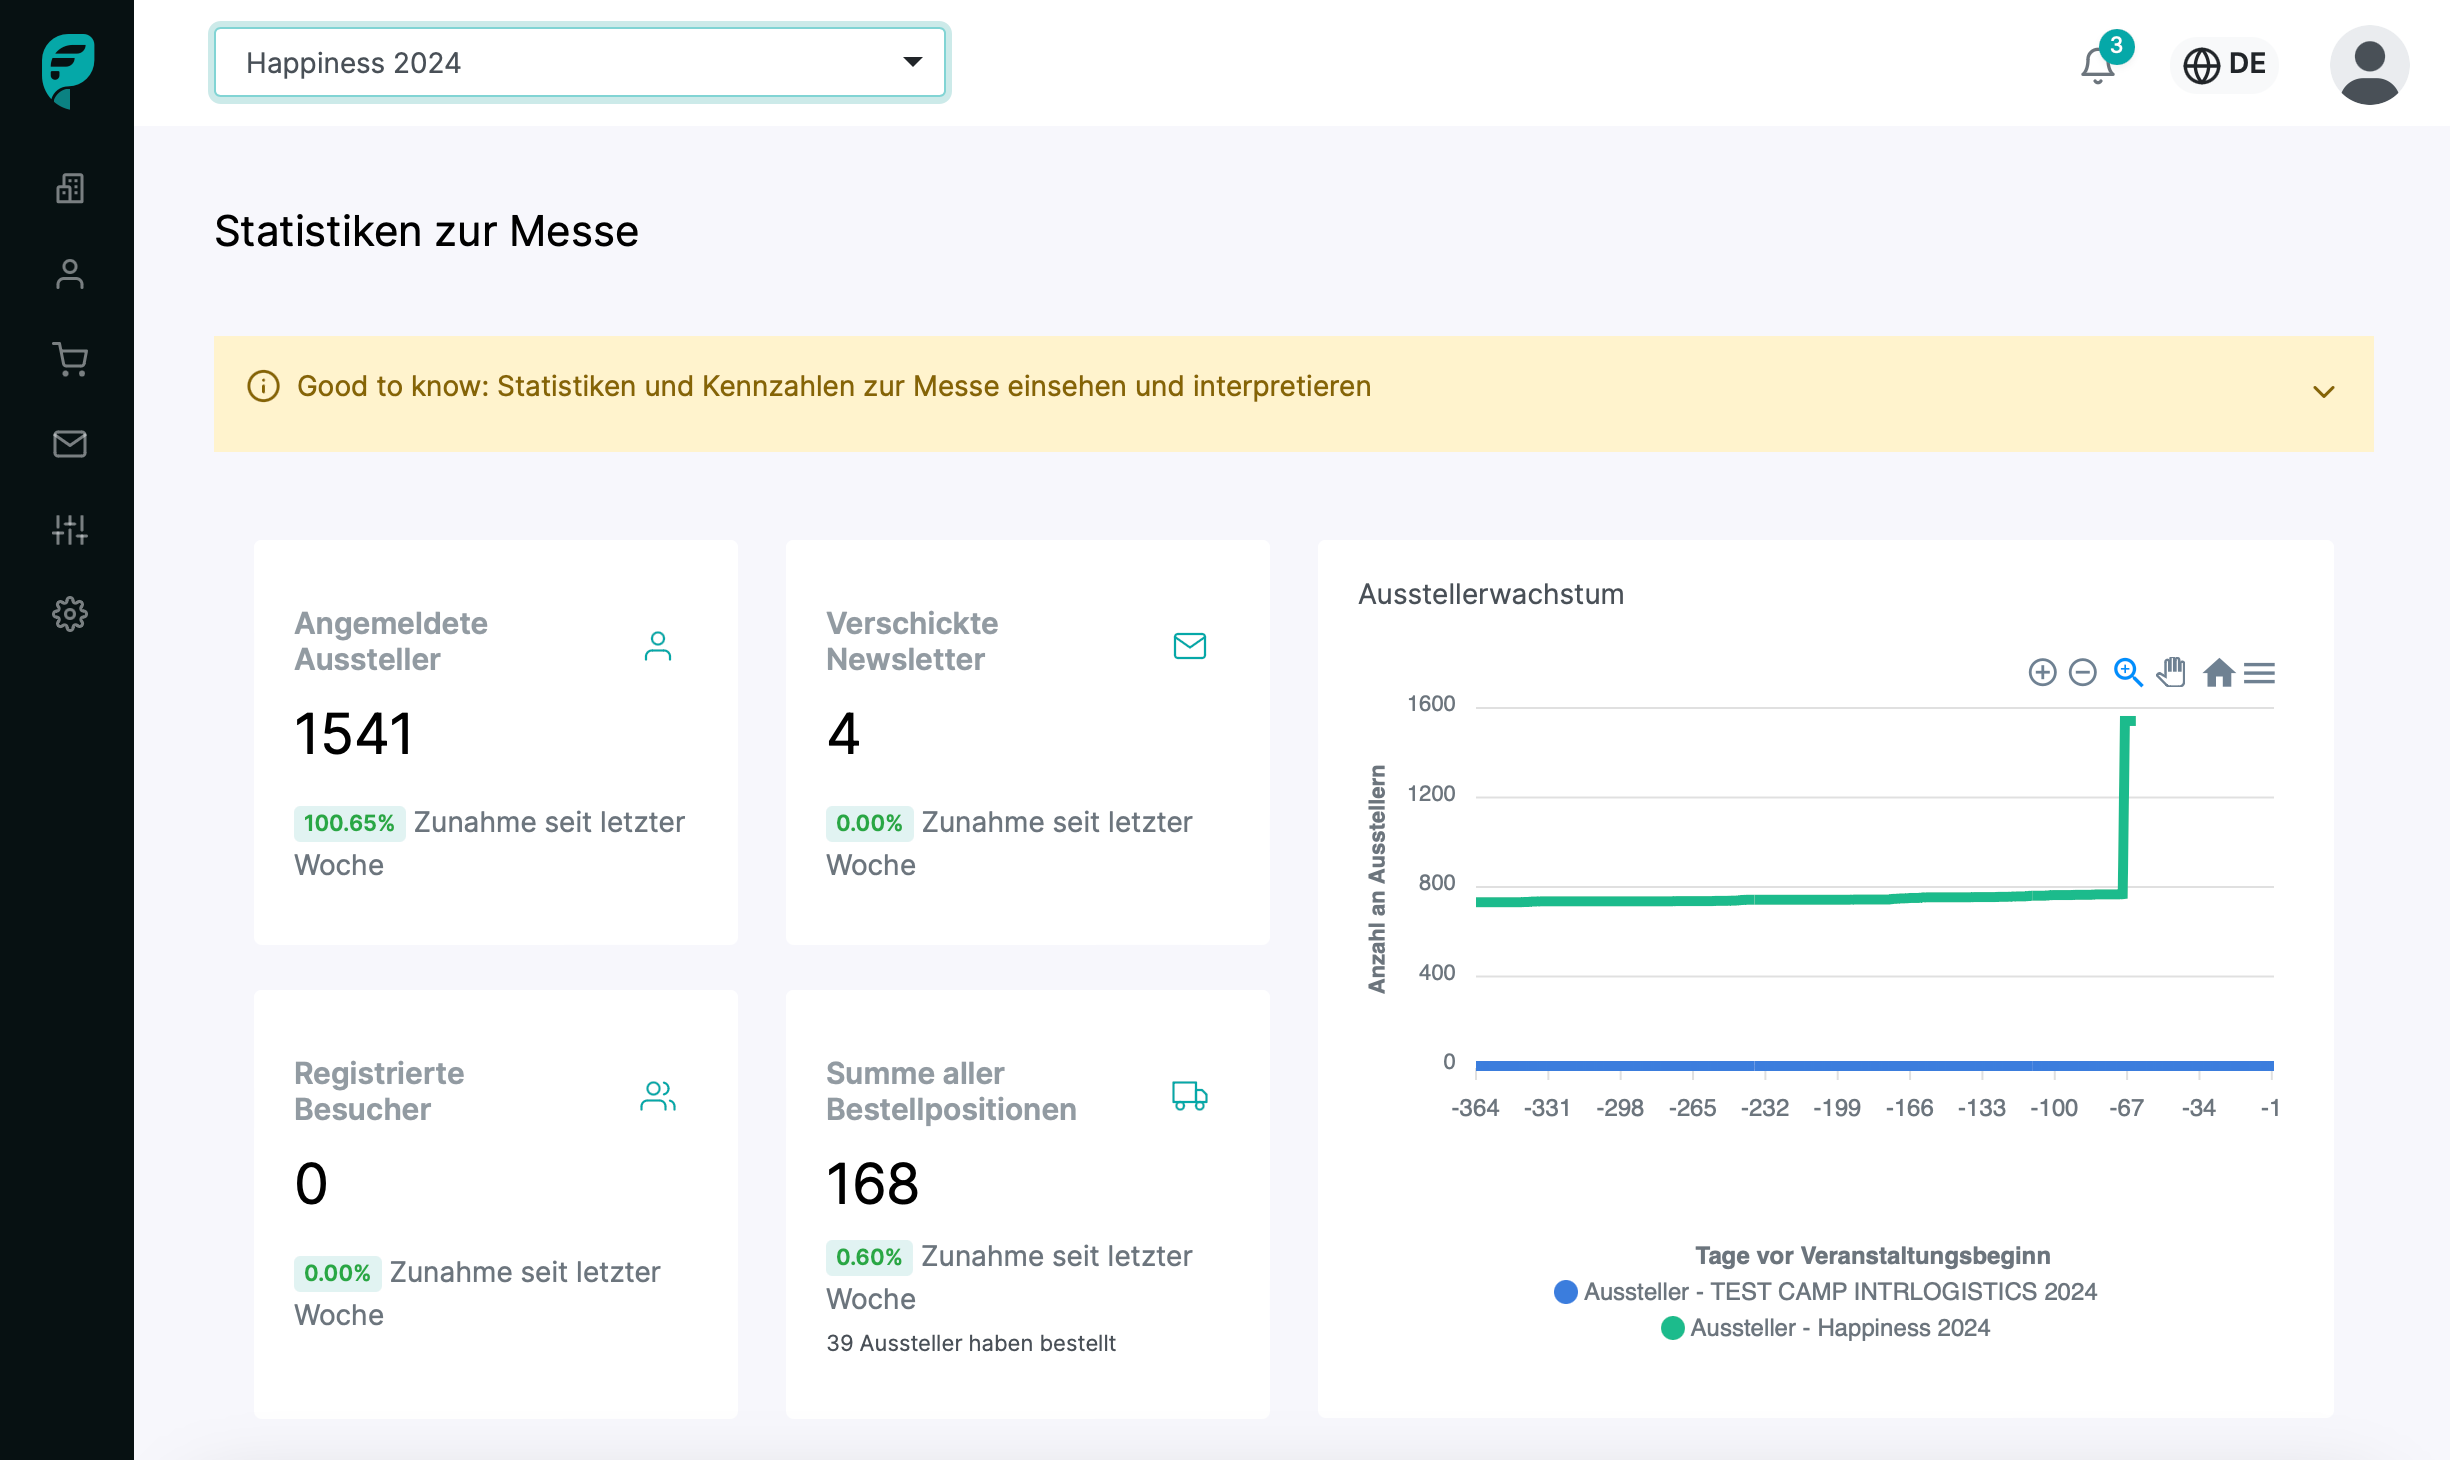2450x1460 pixels.
Task: Open the building dashboard sidebar item
Action: pyautogui.click(x=69, y=188)
